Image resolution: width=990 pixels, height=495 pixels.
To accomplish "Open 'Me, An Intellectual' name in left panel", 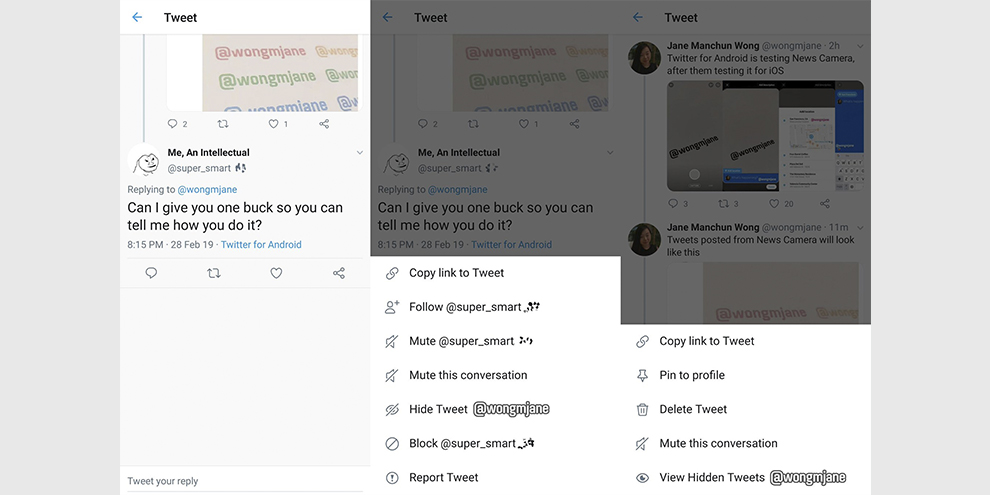I will 208,152.
